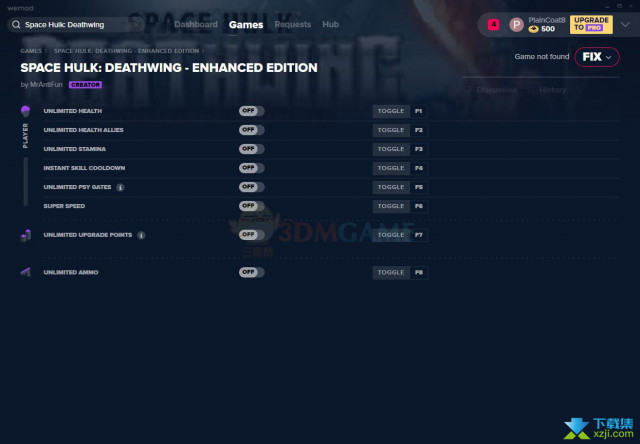Turn on Unlimited Ammo switch
This screenshot has height=444, width=640.
pyautogui.click(x=251, y=272)
